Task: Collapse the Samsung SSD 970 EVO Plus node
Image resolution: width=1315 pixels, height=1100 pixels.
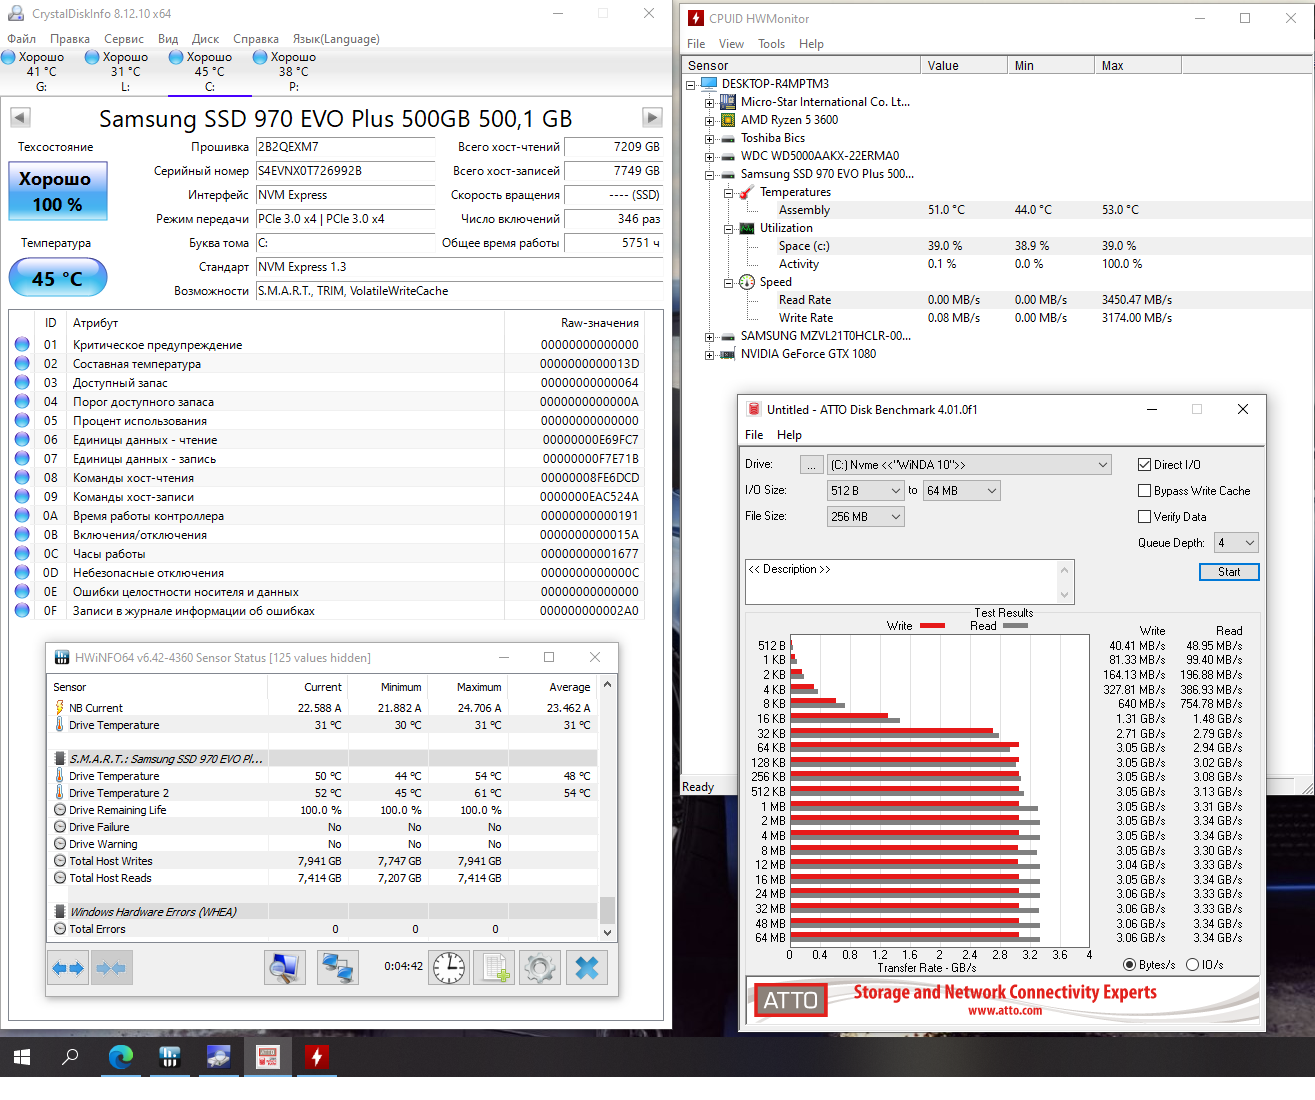Action: coord(709,175)
